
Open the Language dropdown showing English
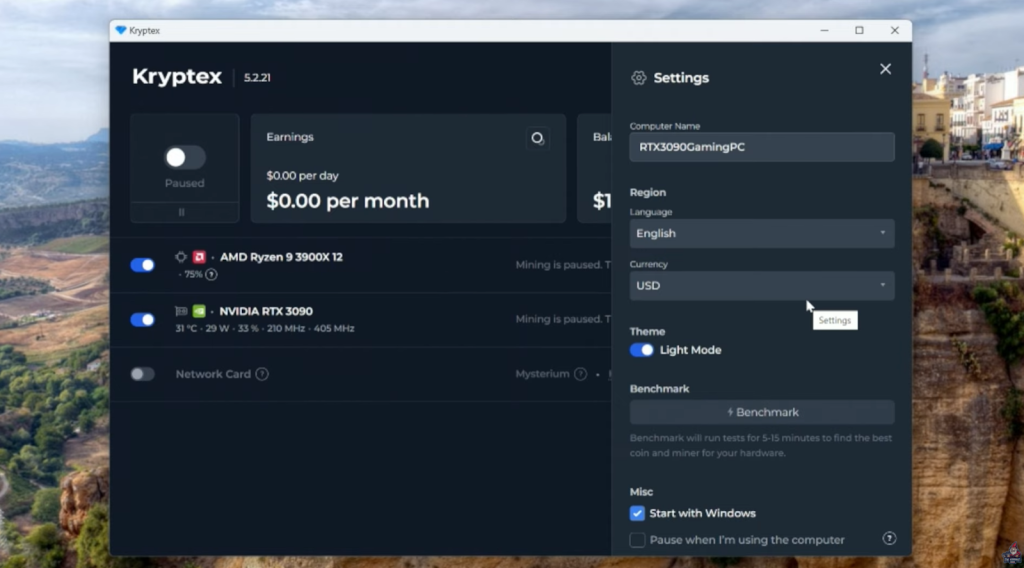[761, 233]
